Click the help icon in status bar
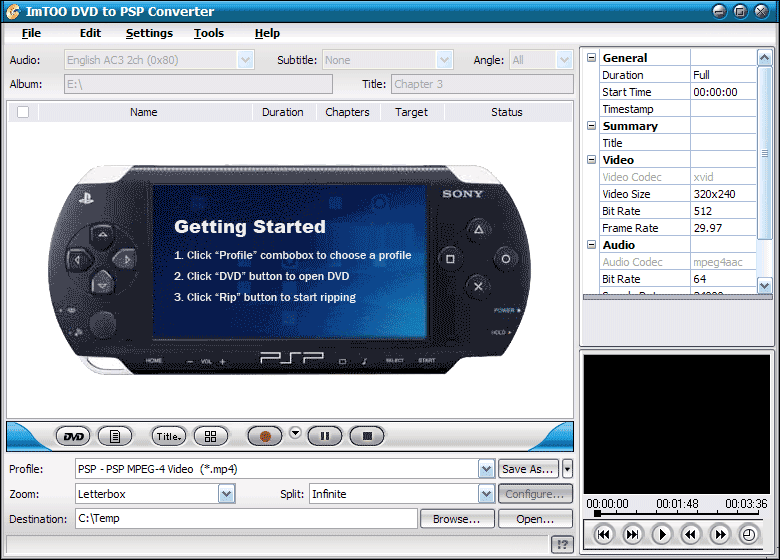 click(562, 544)
